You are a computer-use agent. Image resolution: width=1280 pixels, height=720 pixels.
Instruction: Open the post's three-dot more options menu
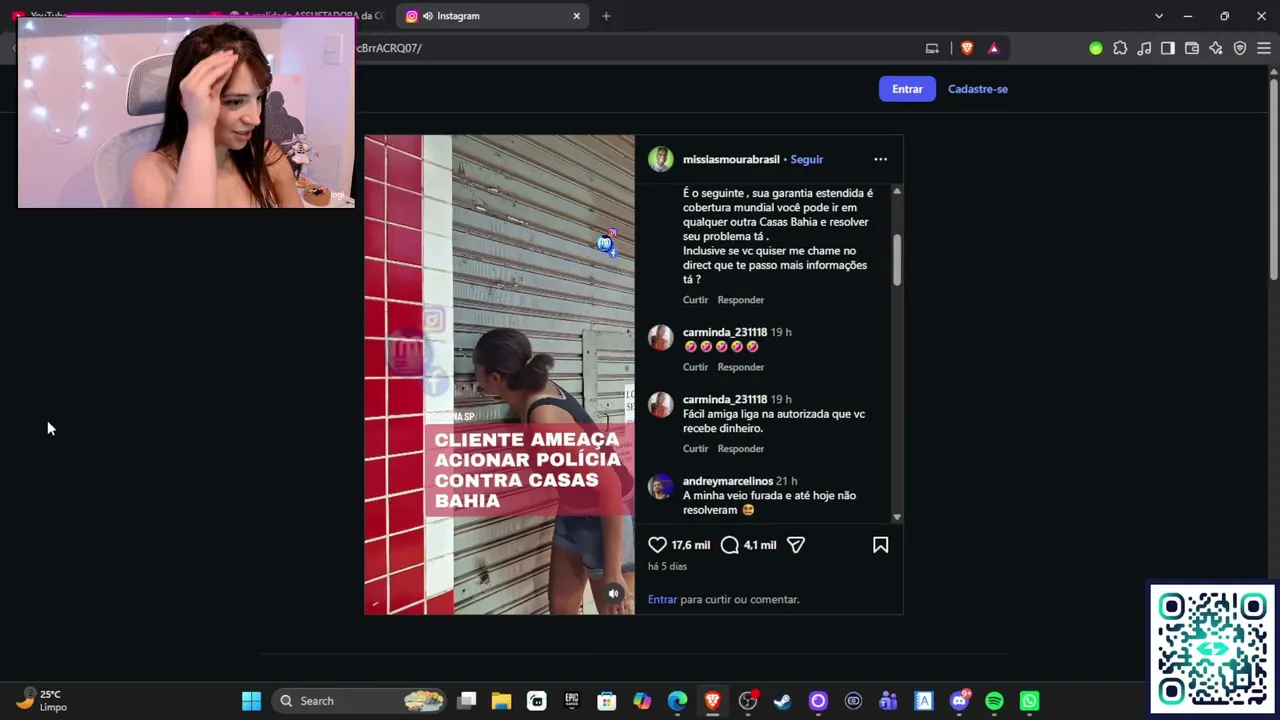880,159
